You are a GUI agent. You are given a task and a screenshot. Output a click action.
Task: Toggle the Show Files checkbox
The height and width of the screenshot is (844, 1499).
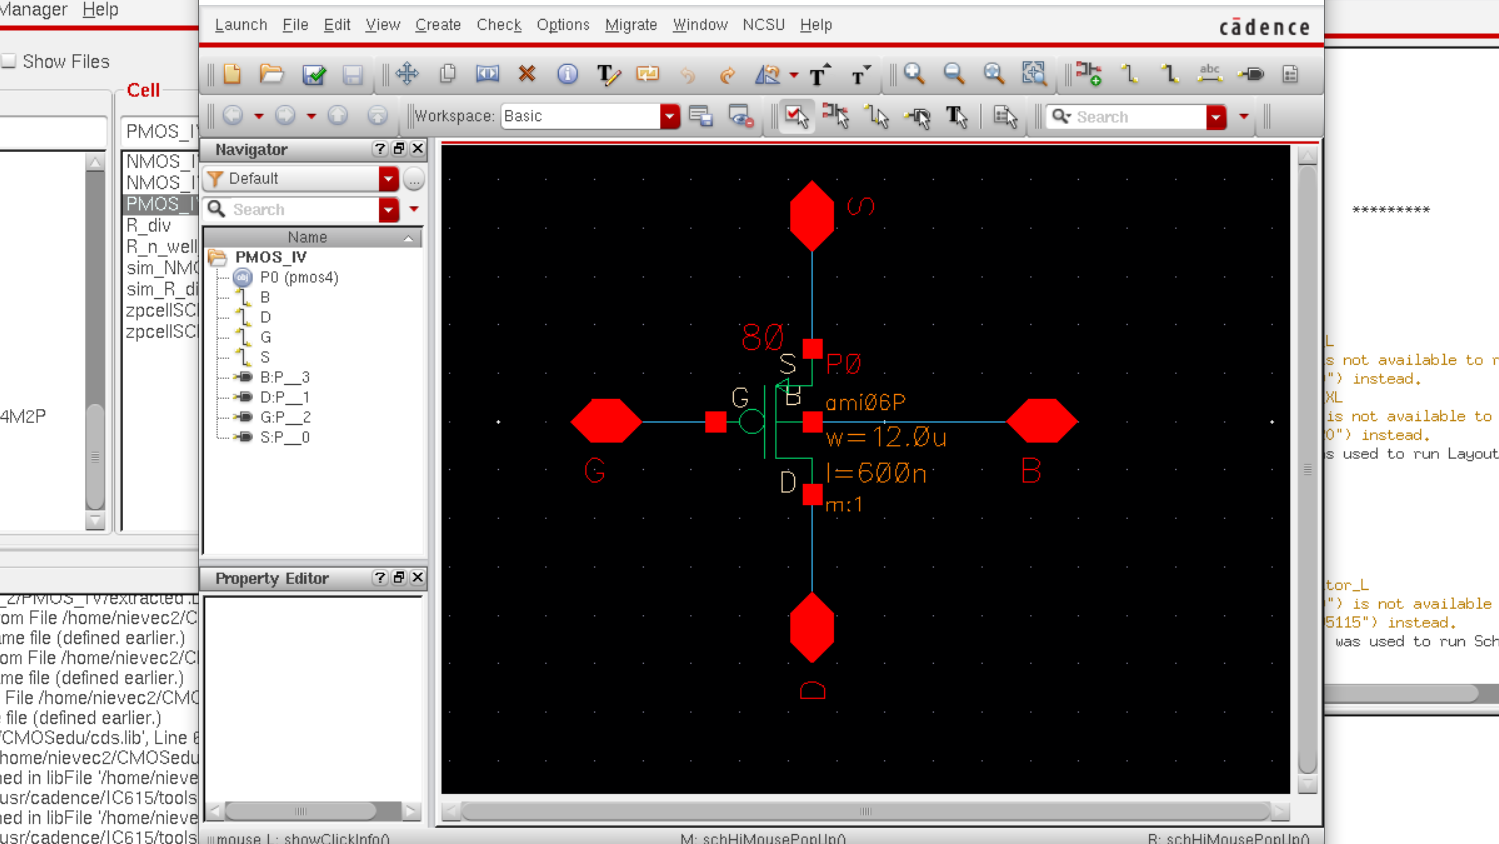[9, 62]
